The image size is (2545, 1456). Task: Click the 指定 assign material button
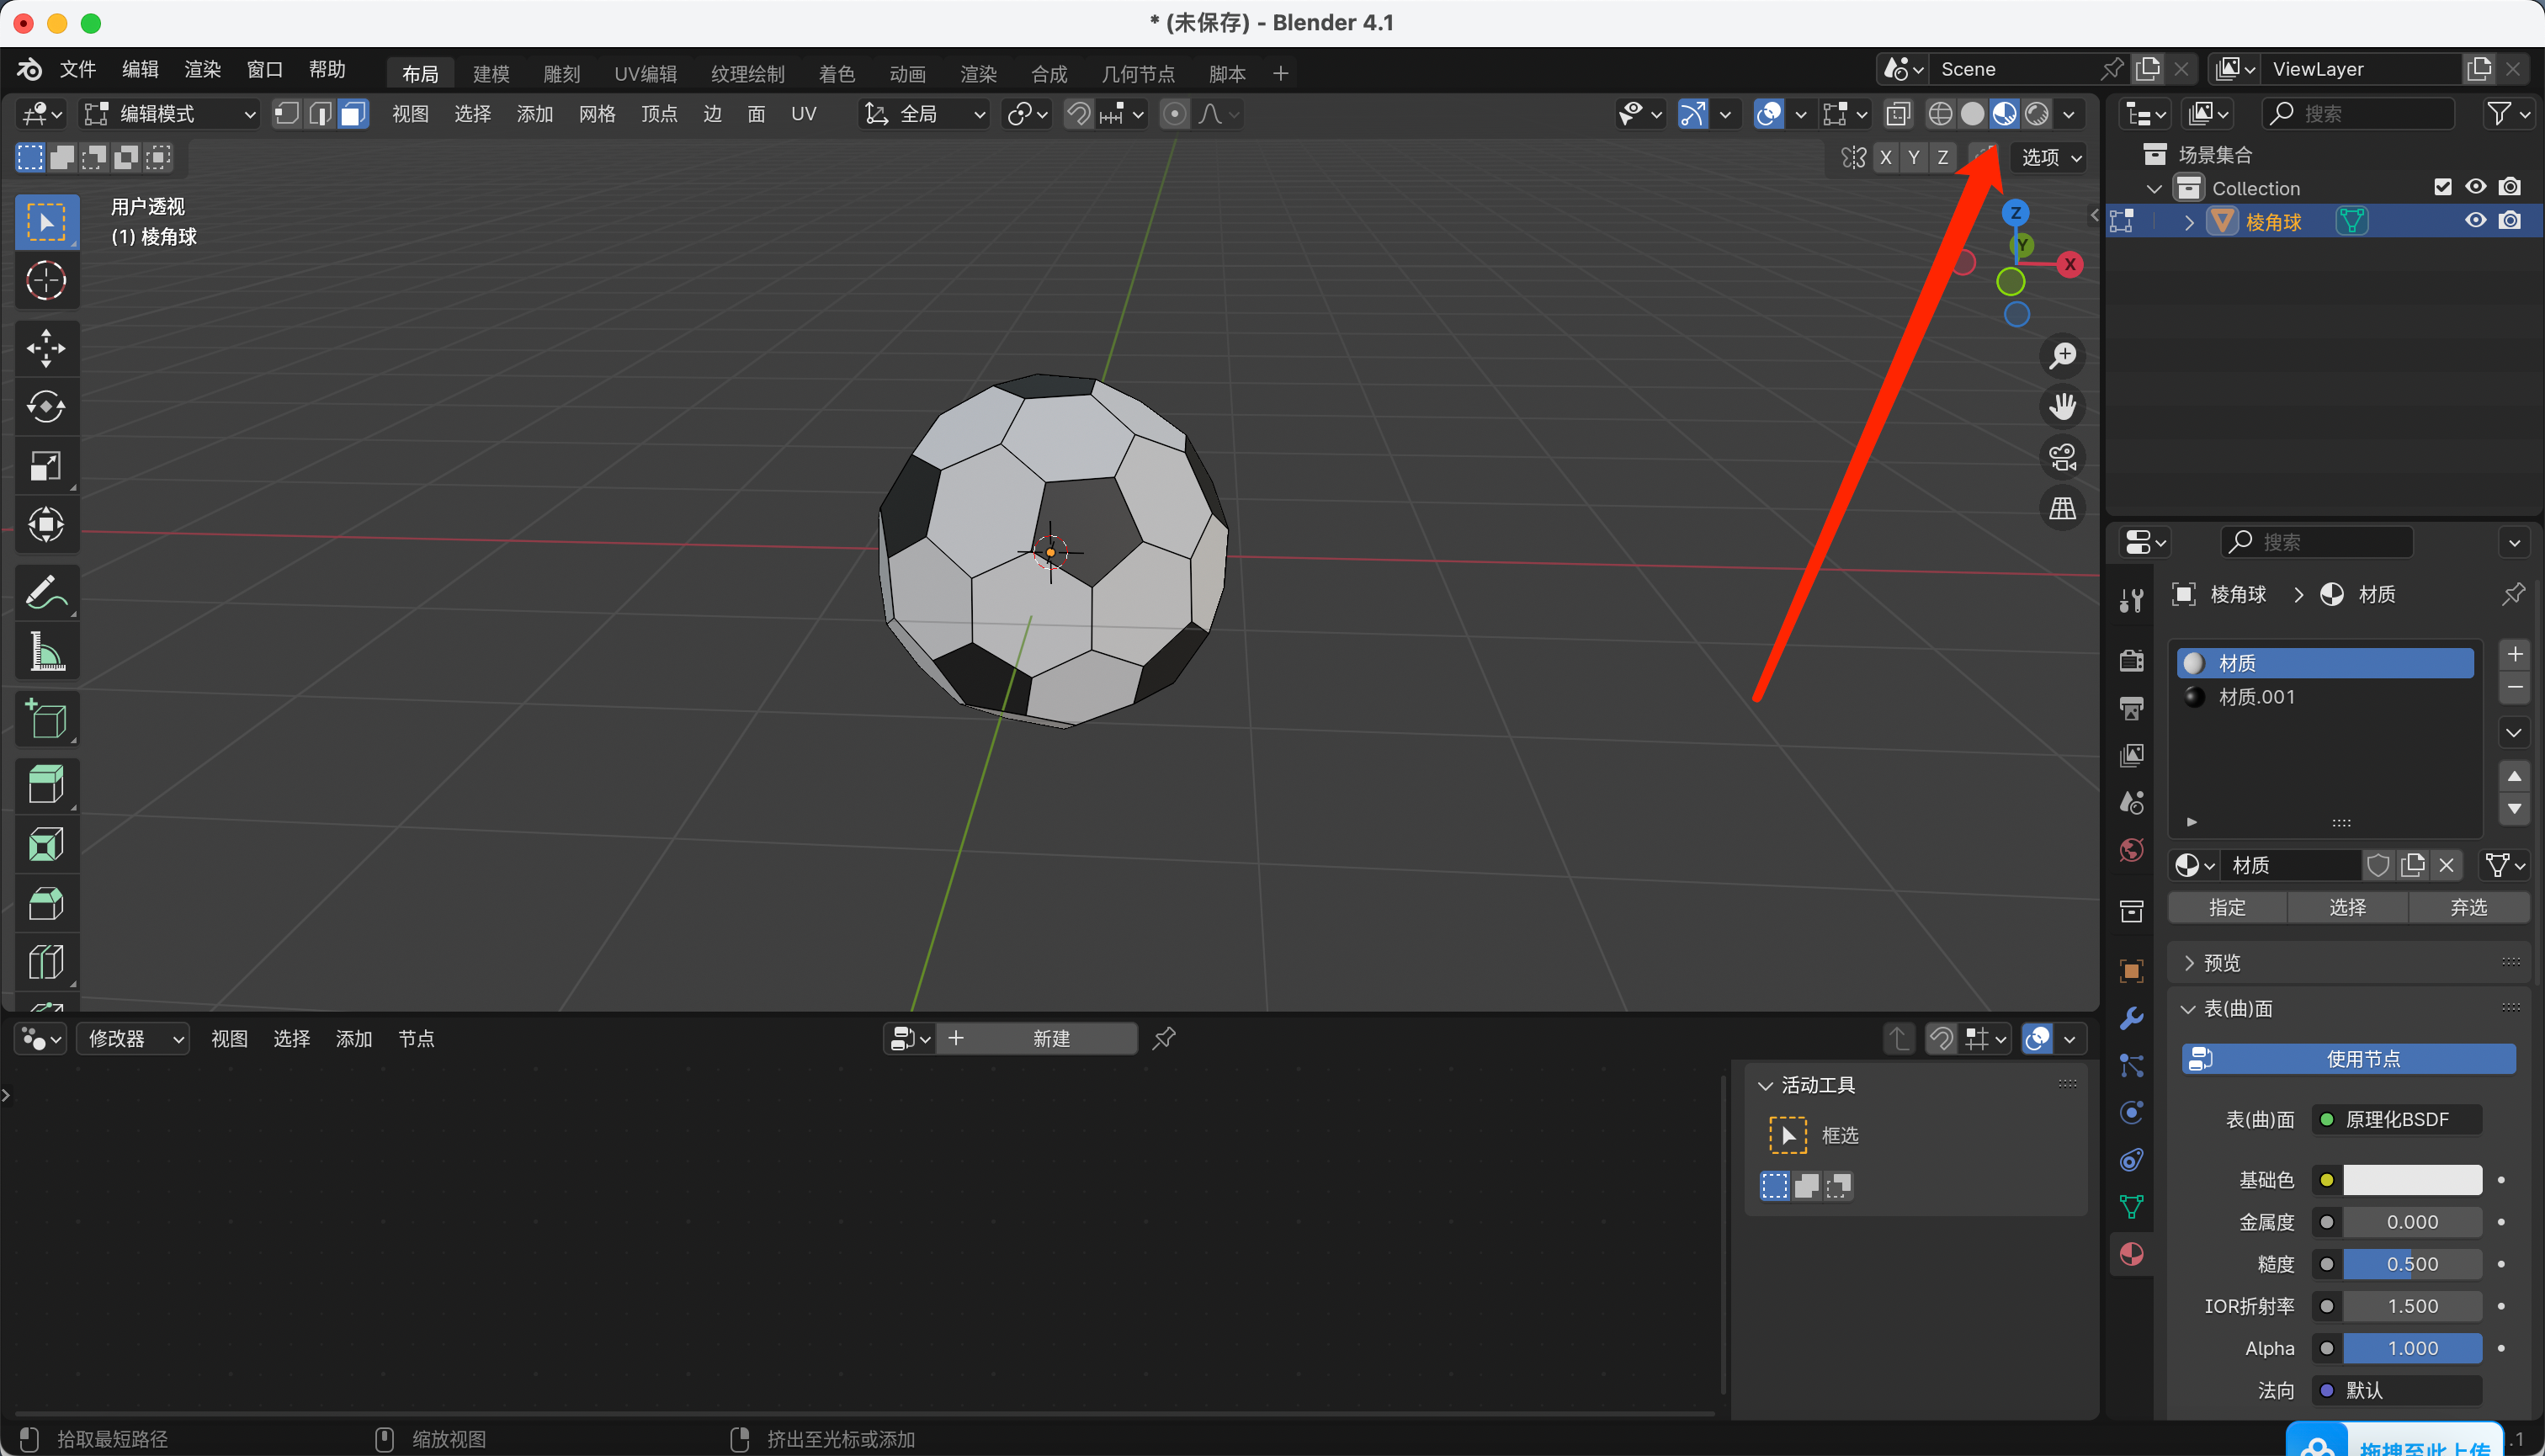click(2227, 907)
